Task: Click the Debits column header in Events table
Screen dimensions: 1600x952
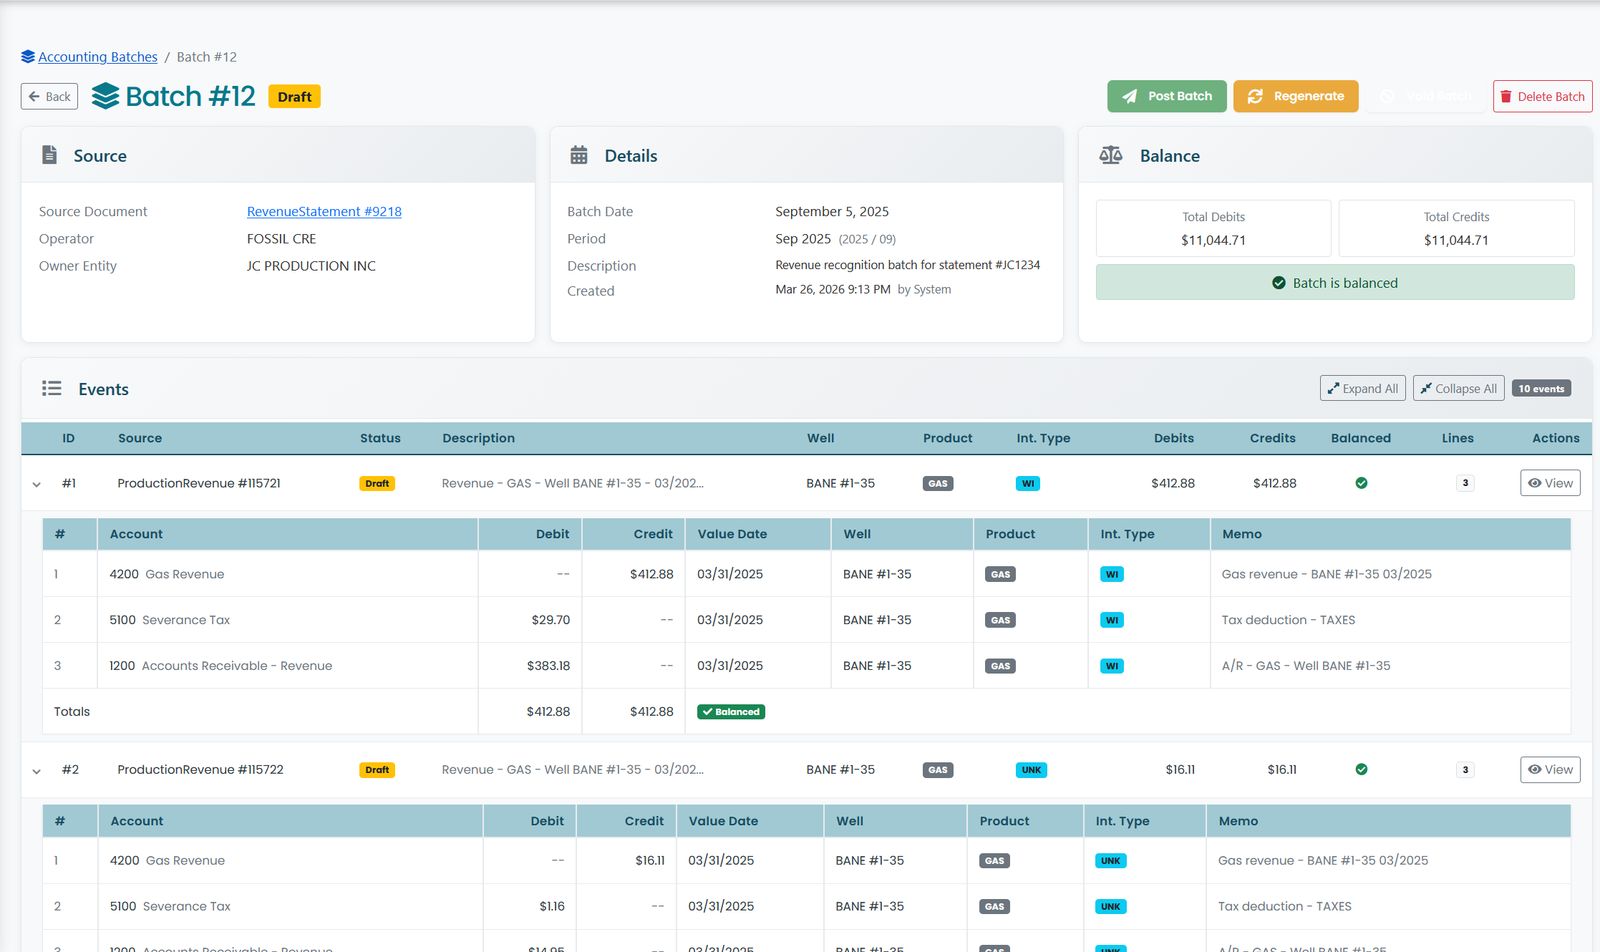Action: (1174, 438)
